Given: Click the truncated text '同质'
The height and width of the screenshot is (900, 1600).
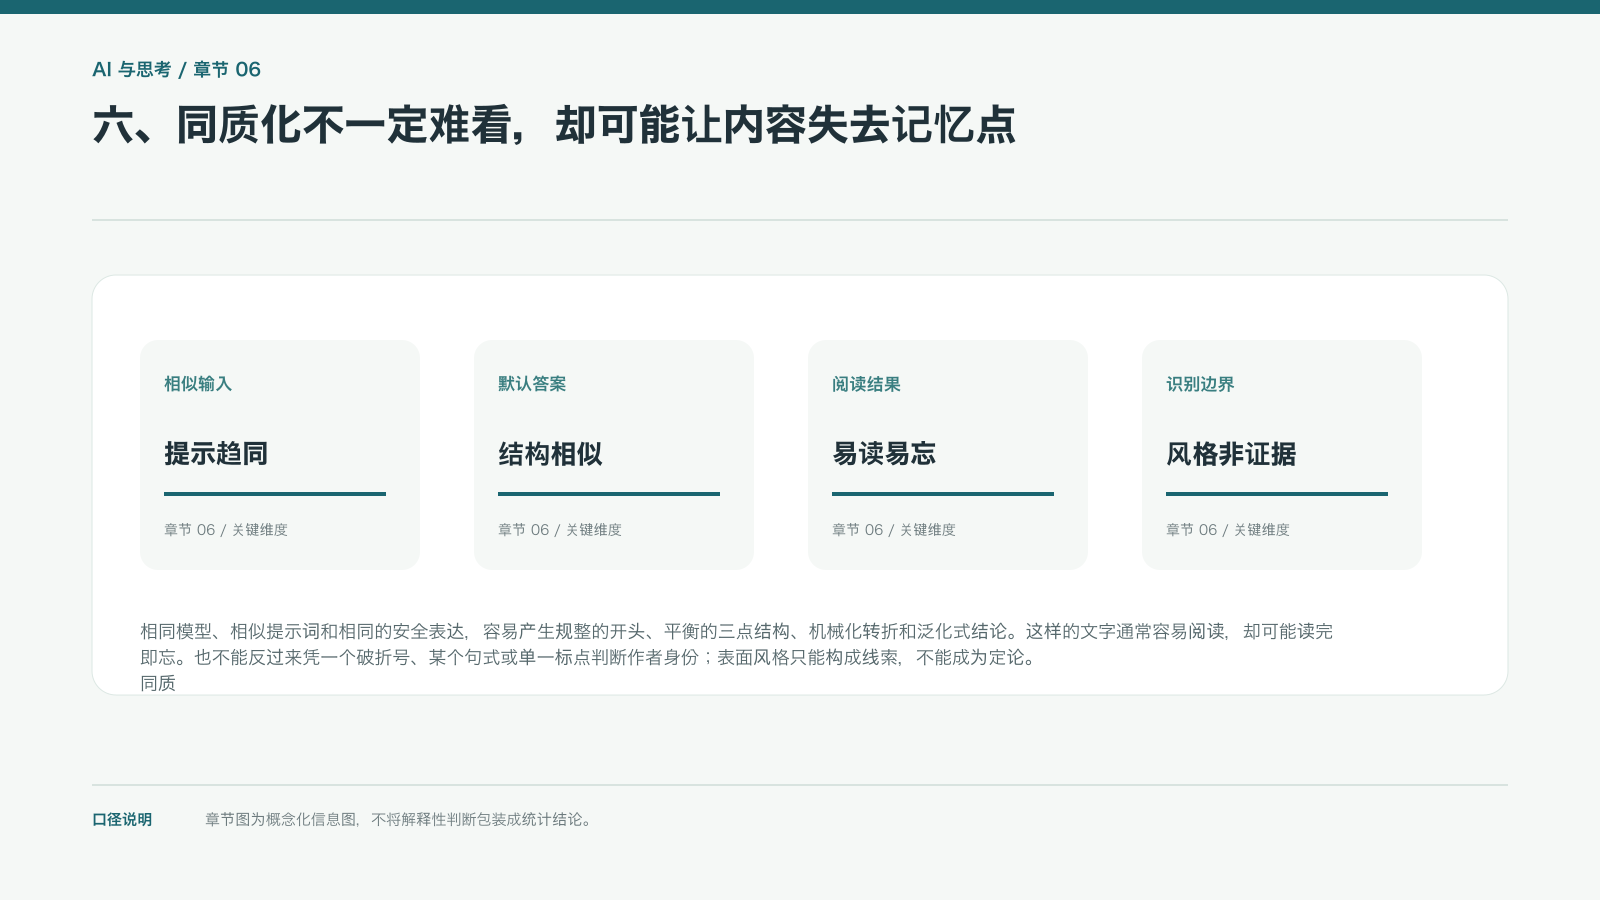Looking at the screenshot, I should pos(158,683).
